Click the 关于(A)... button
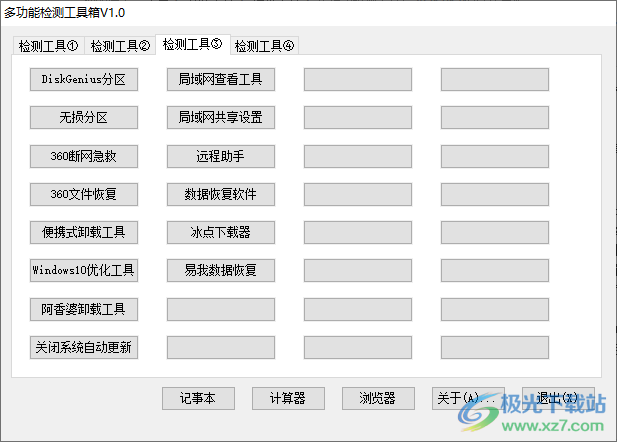Screen dimensions: 617x442 [468, 398]
